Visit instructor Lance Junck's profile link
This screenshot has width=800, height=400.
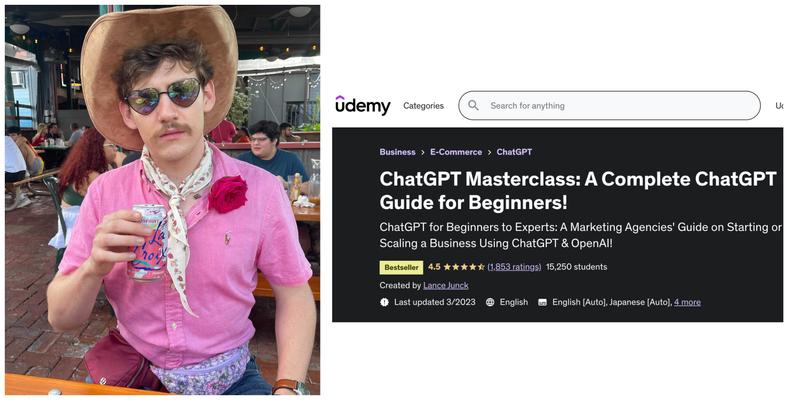[445, 285]
